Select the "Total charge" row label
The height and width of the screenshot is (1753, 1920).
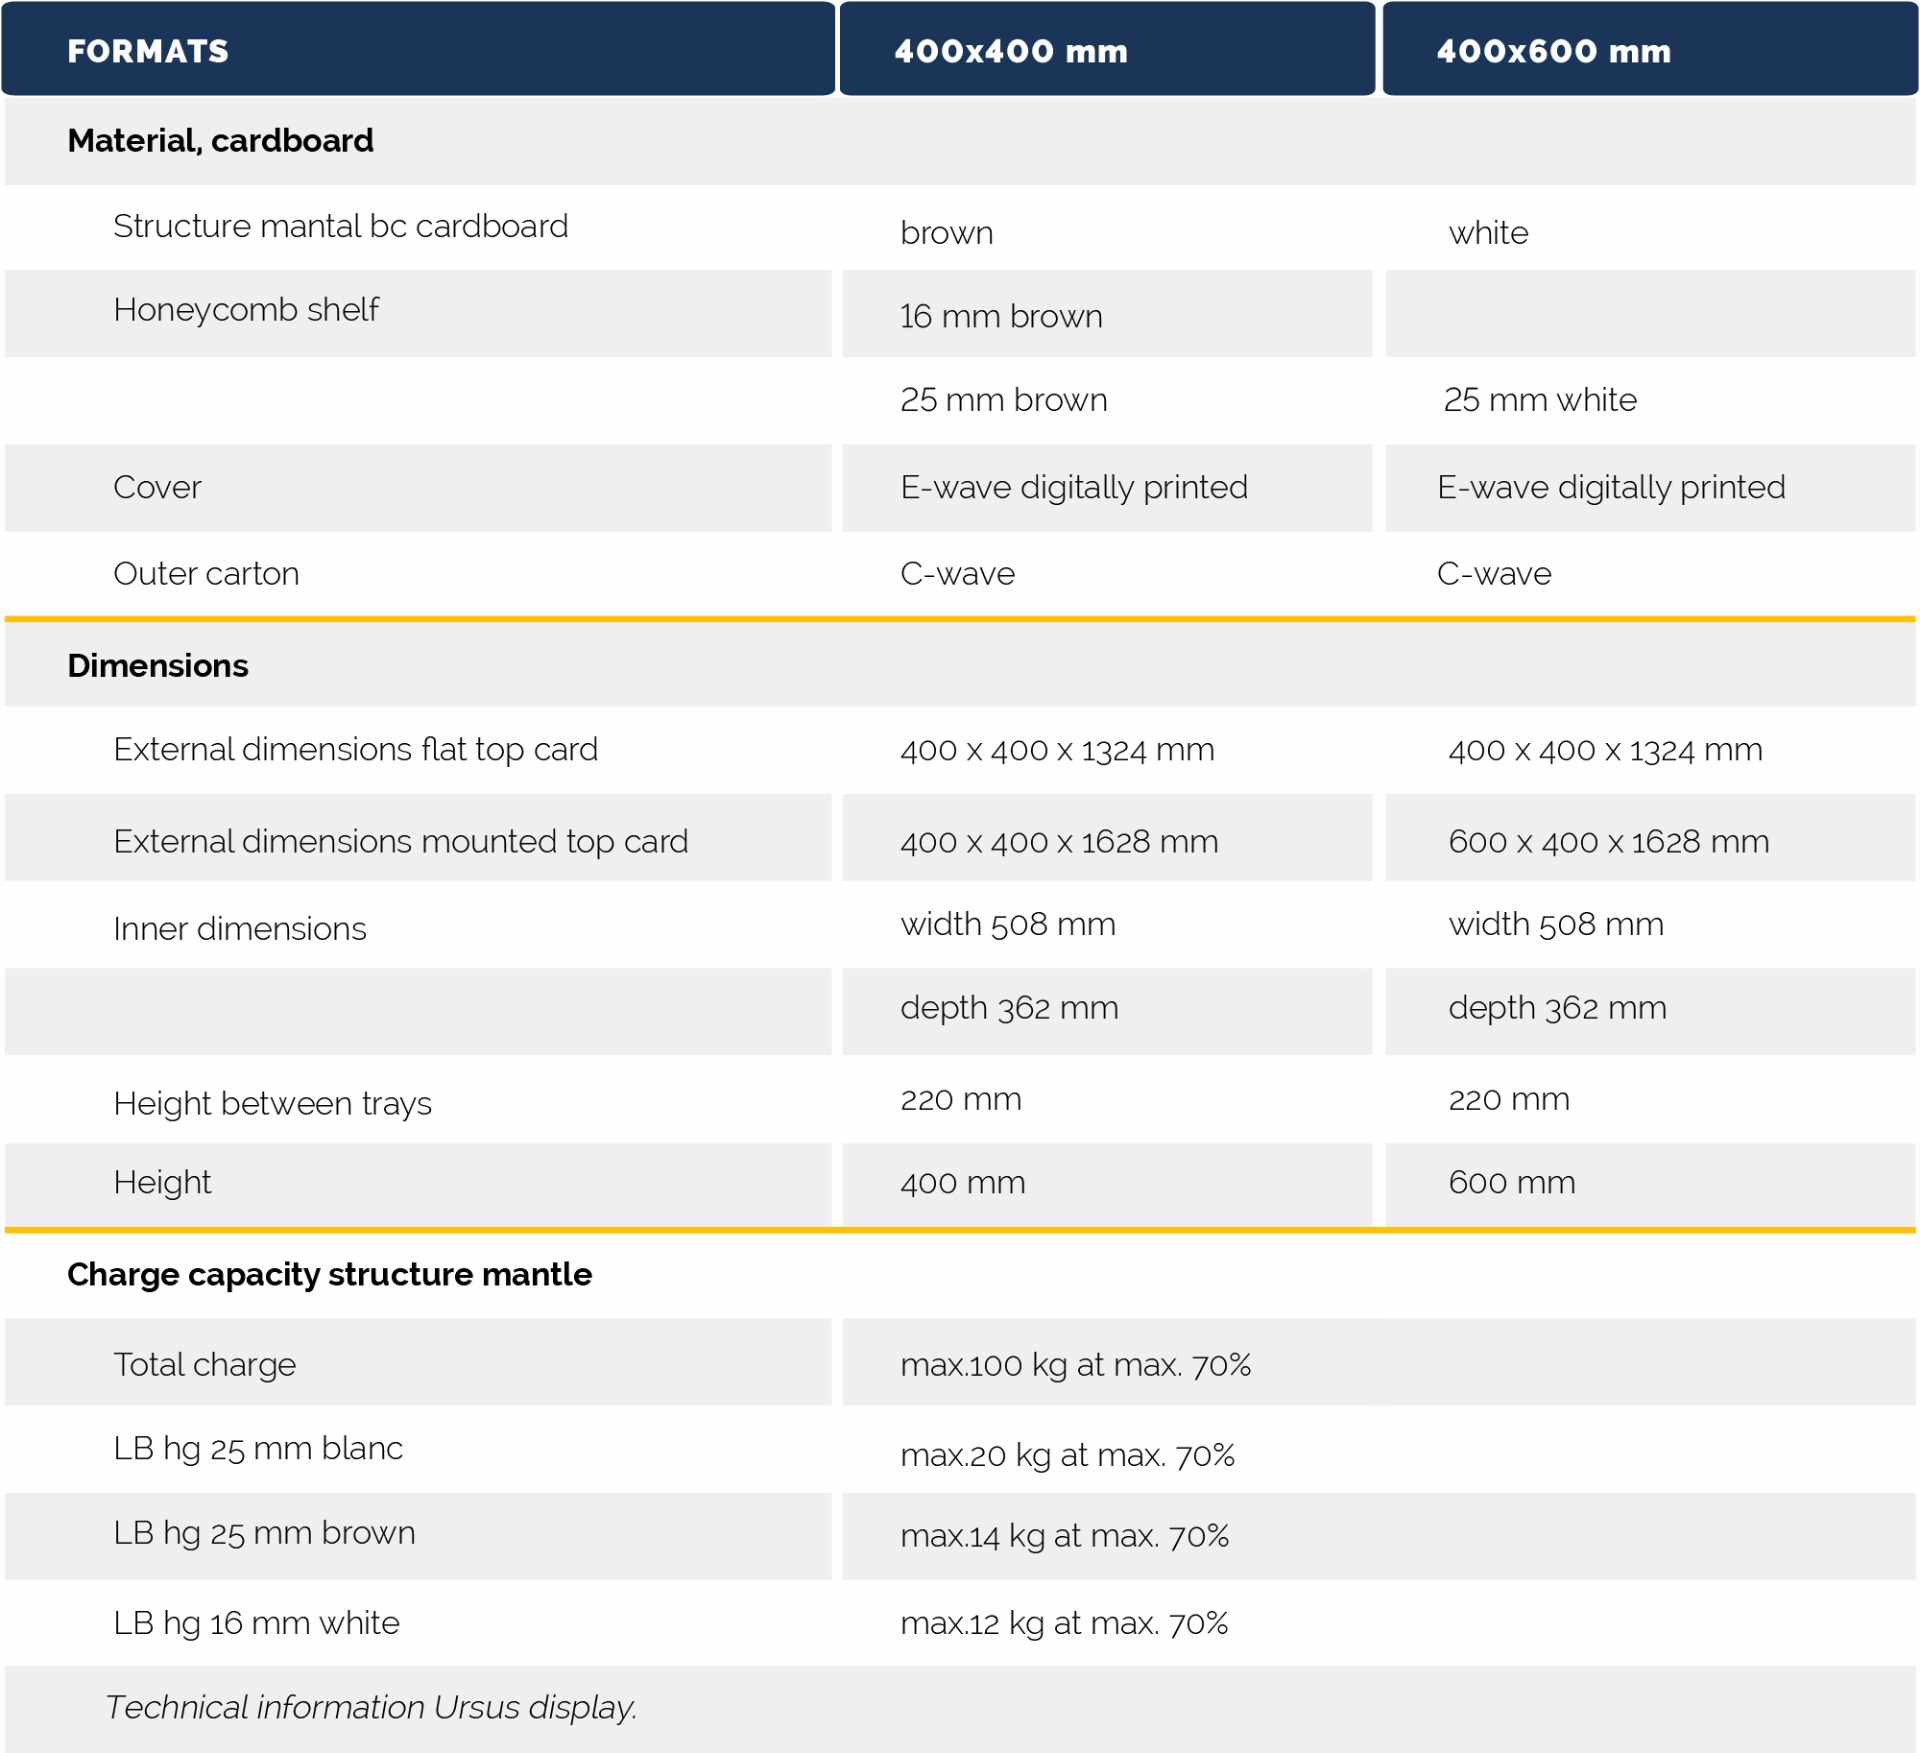tap(204, 1365)
